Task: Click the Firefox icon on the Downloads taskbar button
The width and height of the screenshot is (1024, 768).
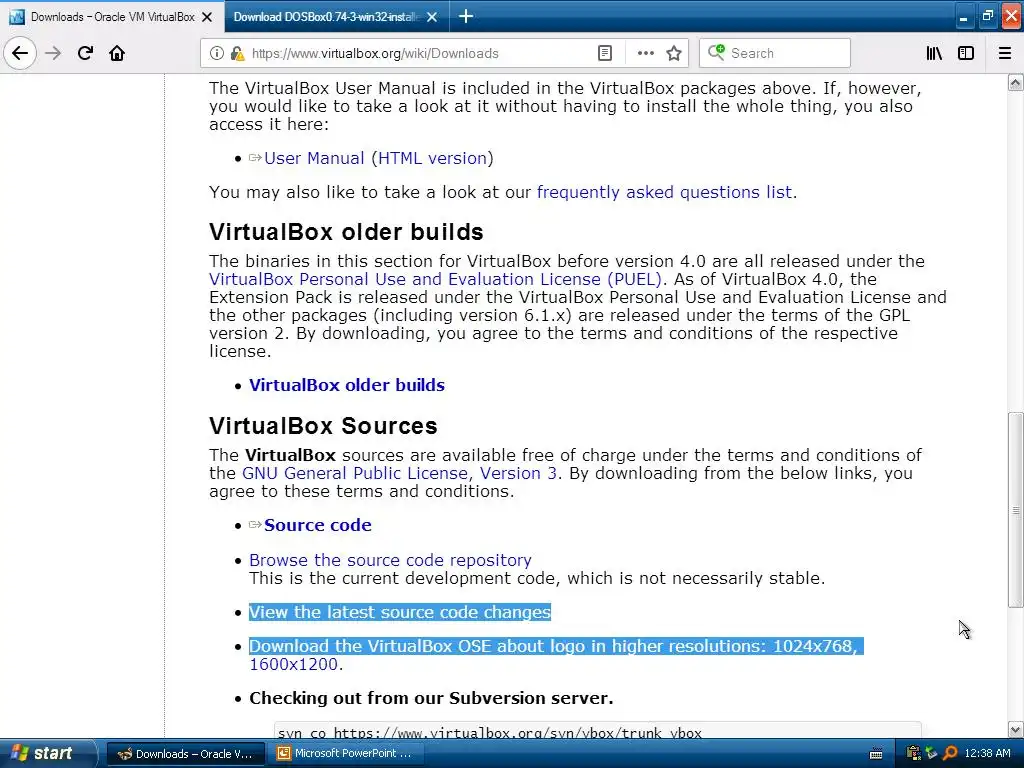Action: coord(124,754)
